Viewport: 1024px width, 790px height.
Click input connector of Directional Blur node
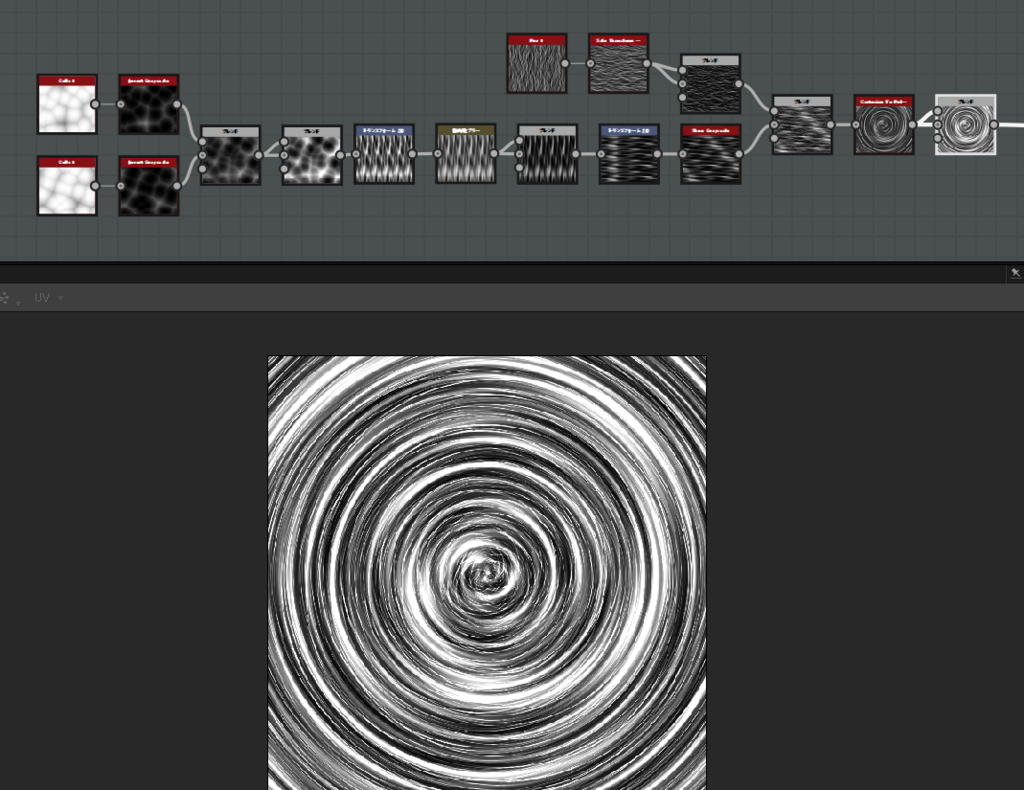438,154
